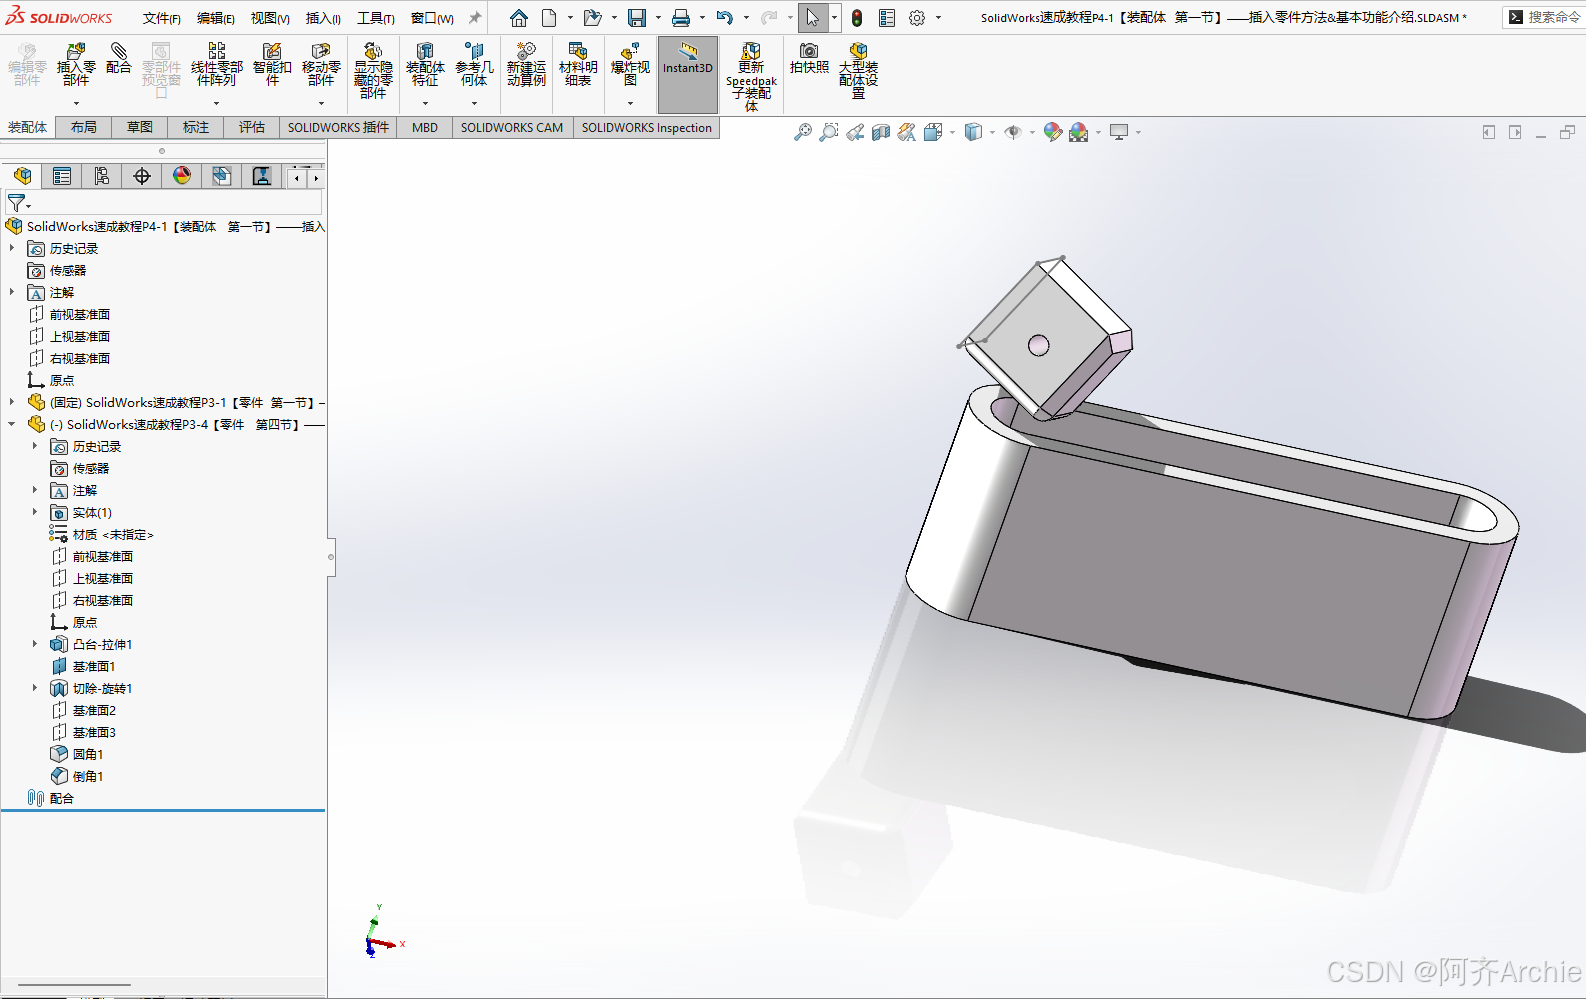
Task: Switch to the SOLIDWORKS Inspection tab
Action: point(647,127)
